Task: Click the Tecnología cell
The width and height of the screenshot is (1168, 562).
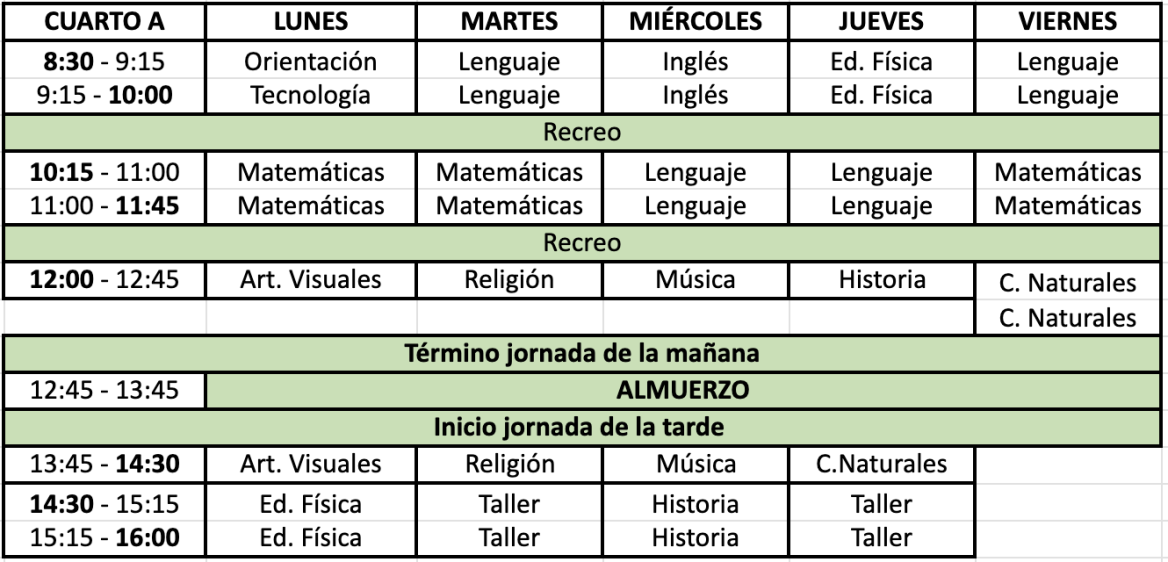Action: (x=310, y=96)
